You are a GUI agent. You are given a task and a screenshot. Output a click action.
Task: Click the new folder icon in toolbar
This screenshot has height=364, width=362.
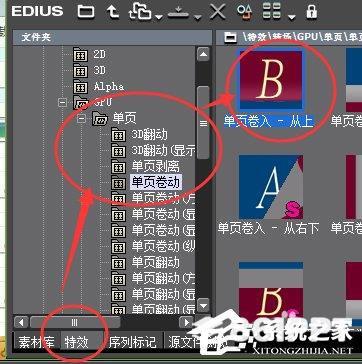pos(86,11)
